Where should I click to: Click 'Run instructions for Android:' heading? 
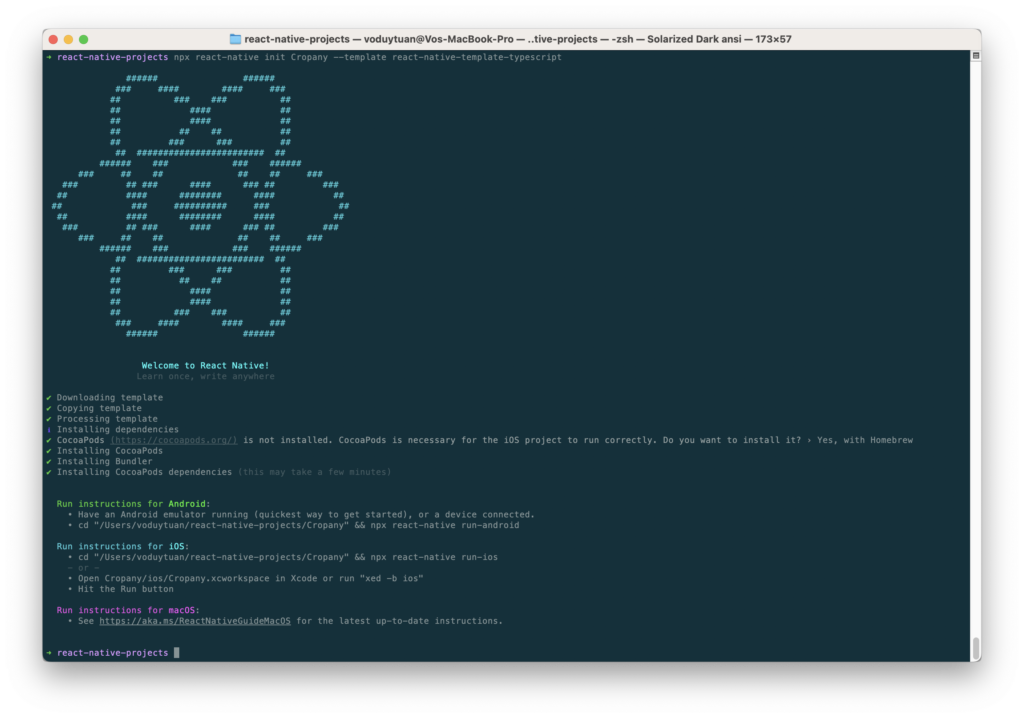(x=133, y=504)
